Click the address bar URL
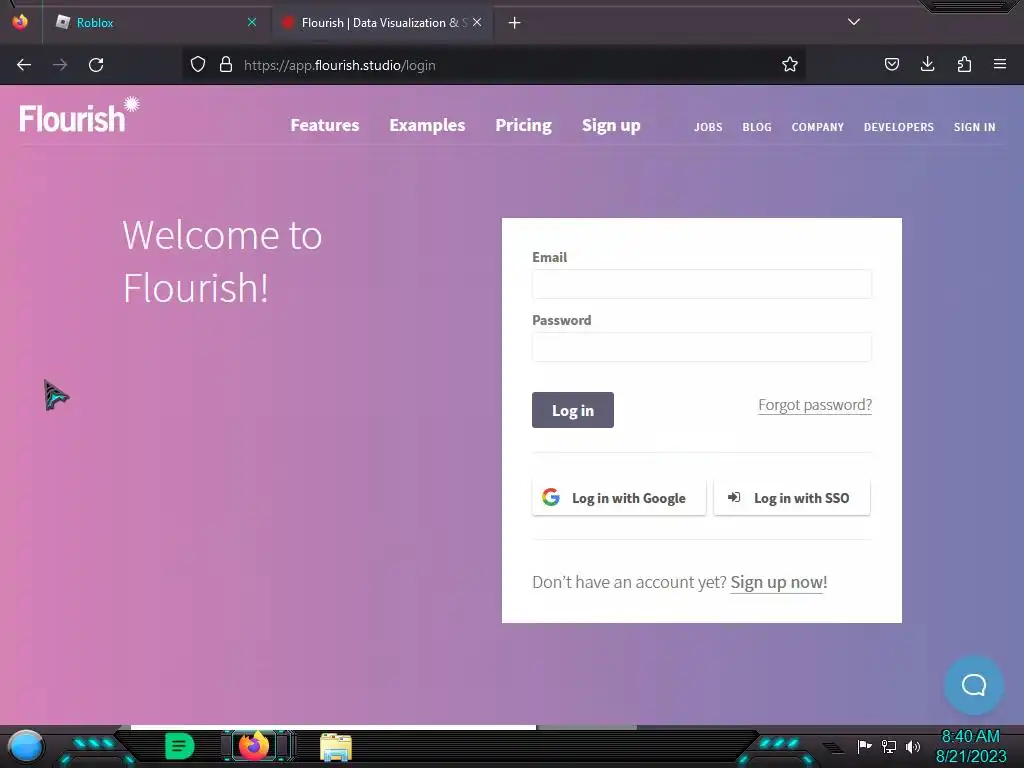 [x=340, y=65]
